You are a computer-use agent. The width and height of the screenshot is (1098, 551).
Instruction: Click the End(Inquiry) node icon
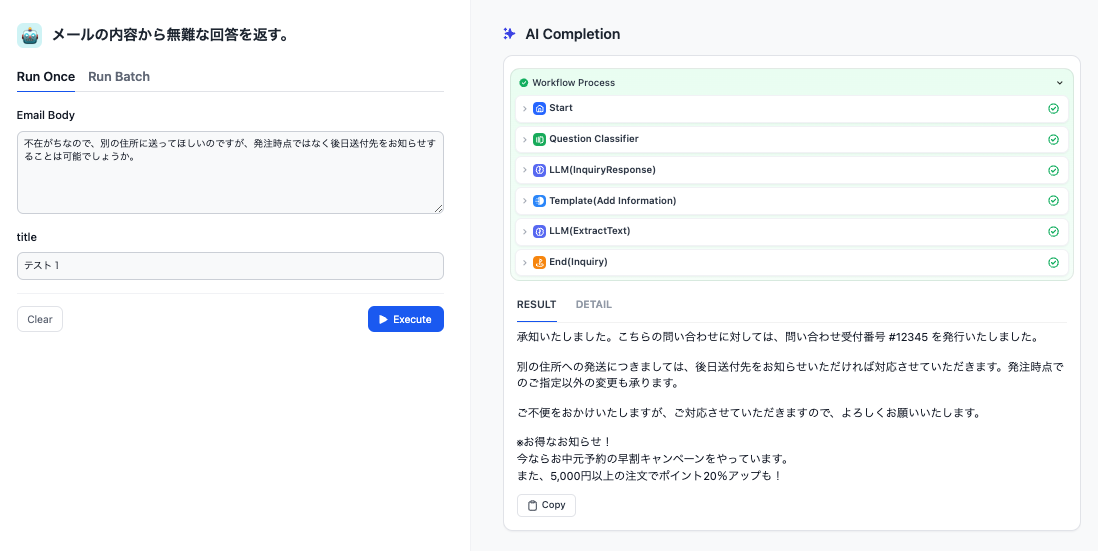coord(539,263)
